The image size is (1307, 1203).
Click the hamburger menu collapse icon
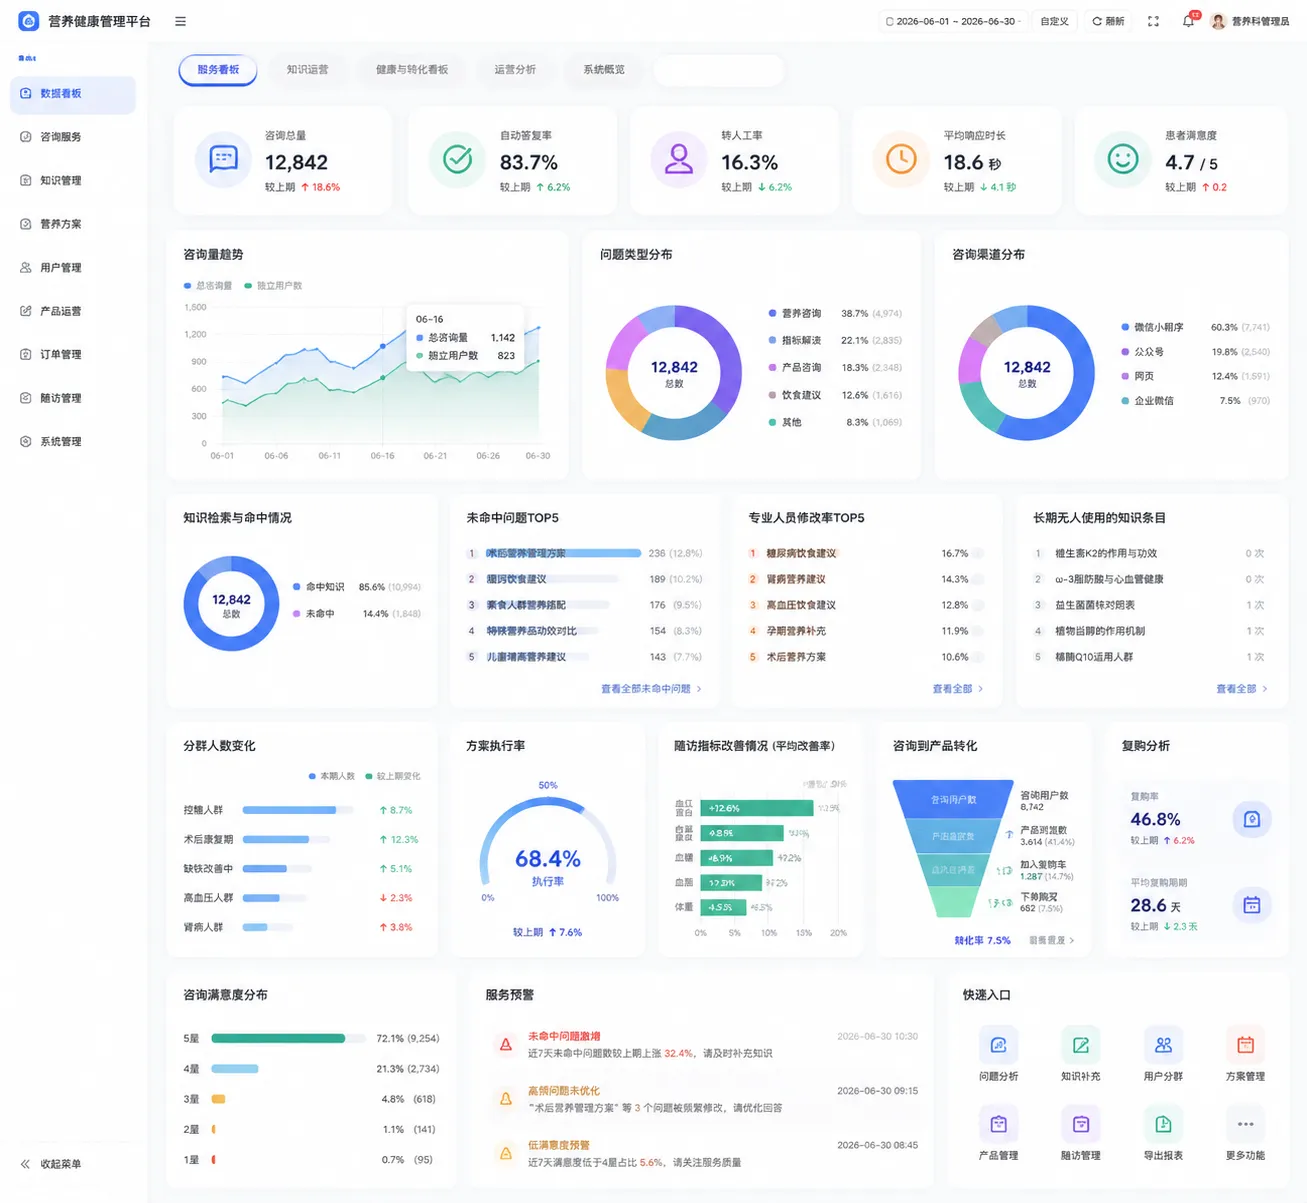pyautogui.click(x=180, y=21)
